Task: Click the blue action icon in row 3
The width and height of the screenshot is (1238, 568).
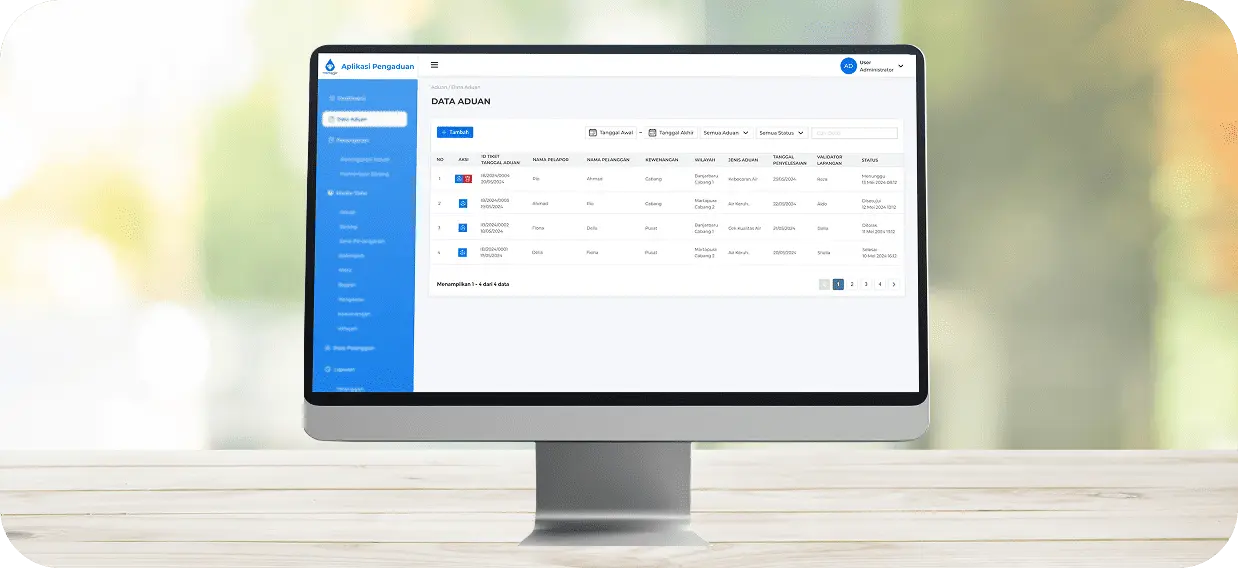Action: [463, 228]
